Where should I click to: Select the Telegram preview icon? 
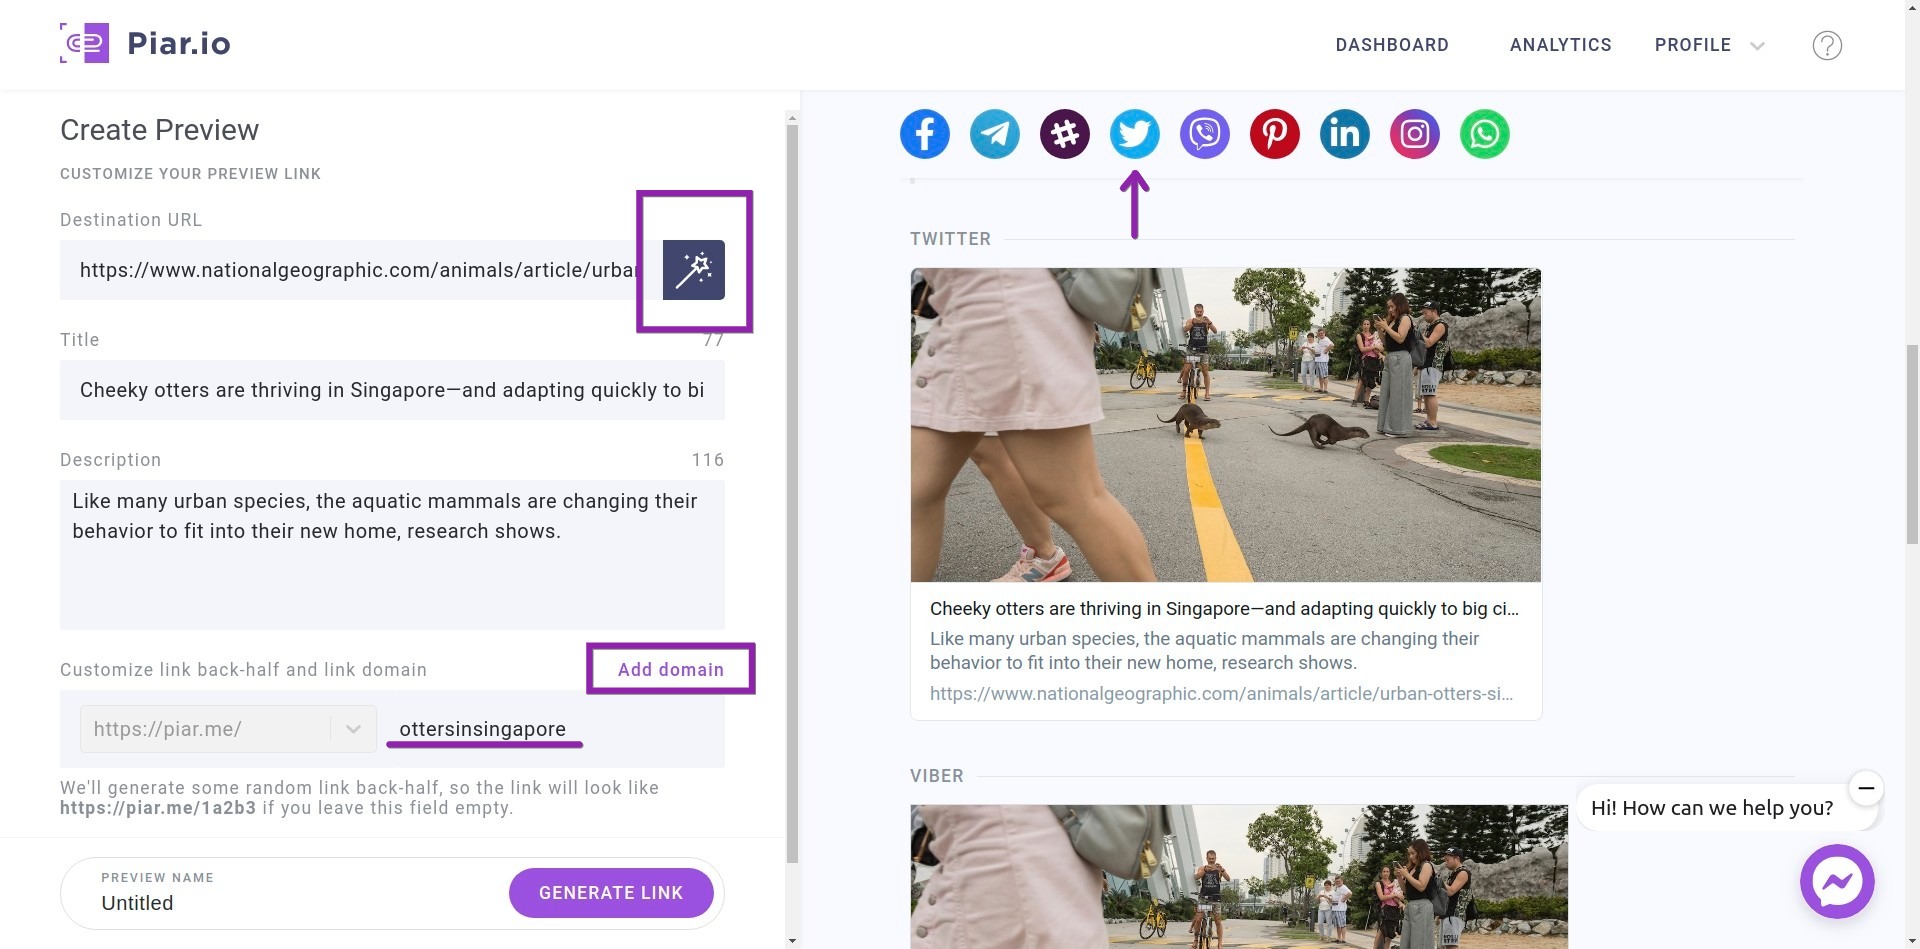point(994,133)
